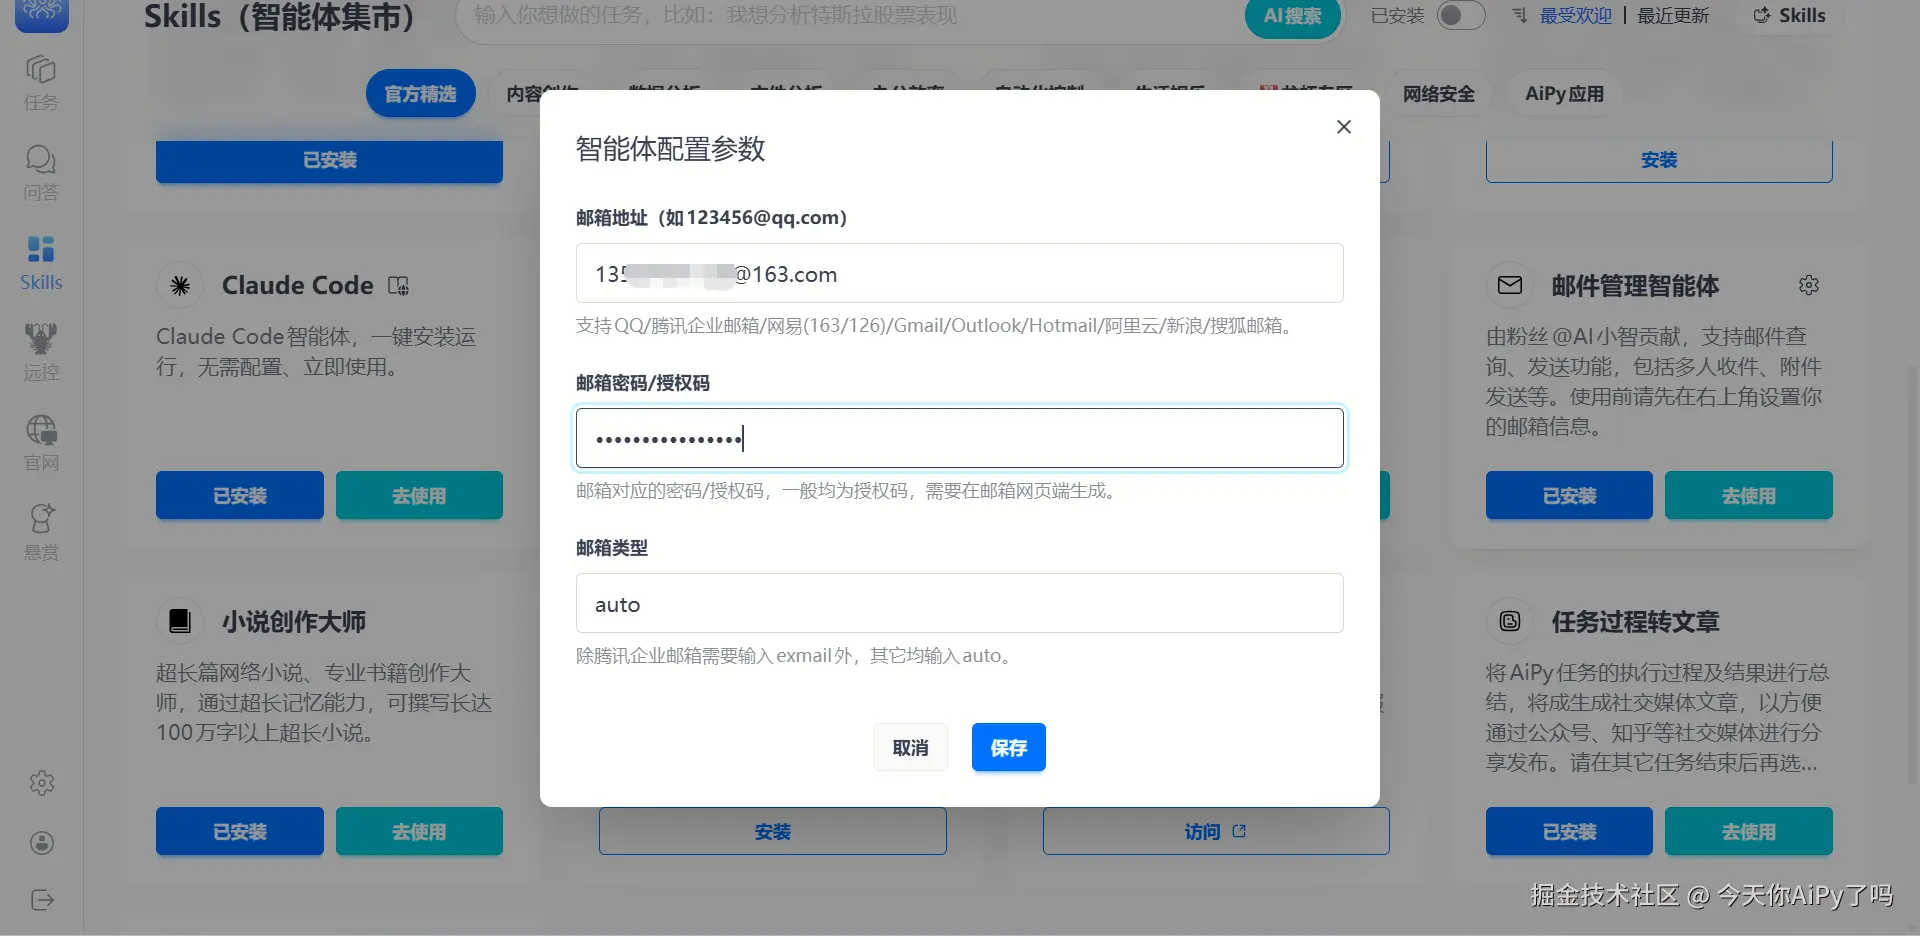Click the 安装 button beside the 访问 button
Image resolution: width=1920 pixels, height=936 pixels.
coord(772,831)
